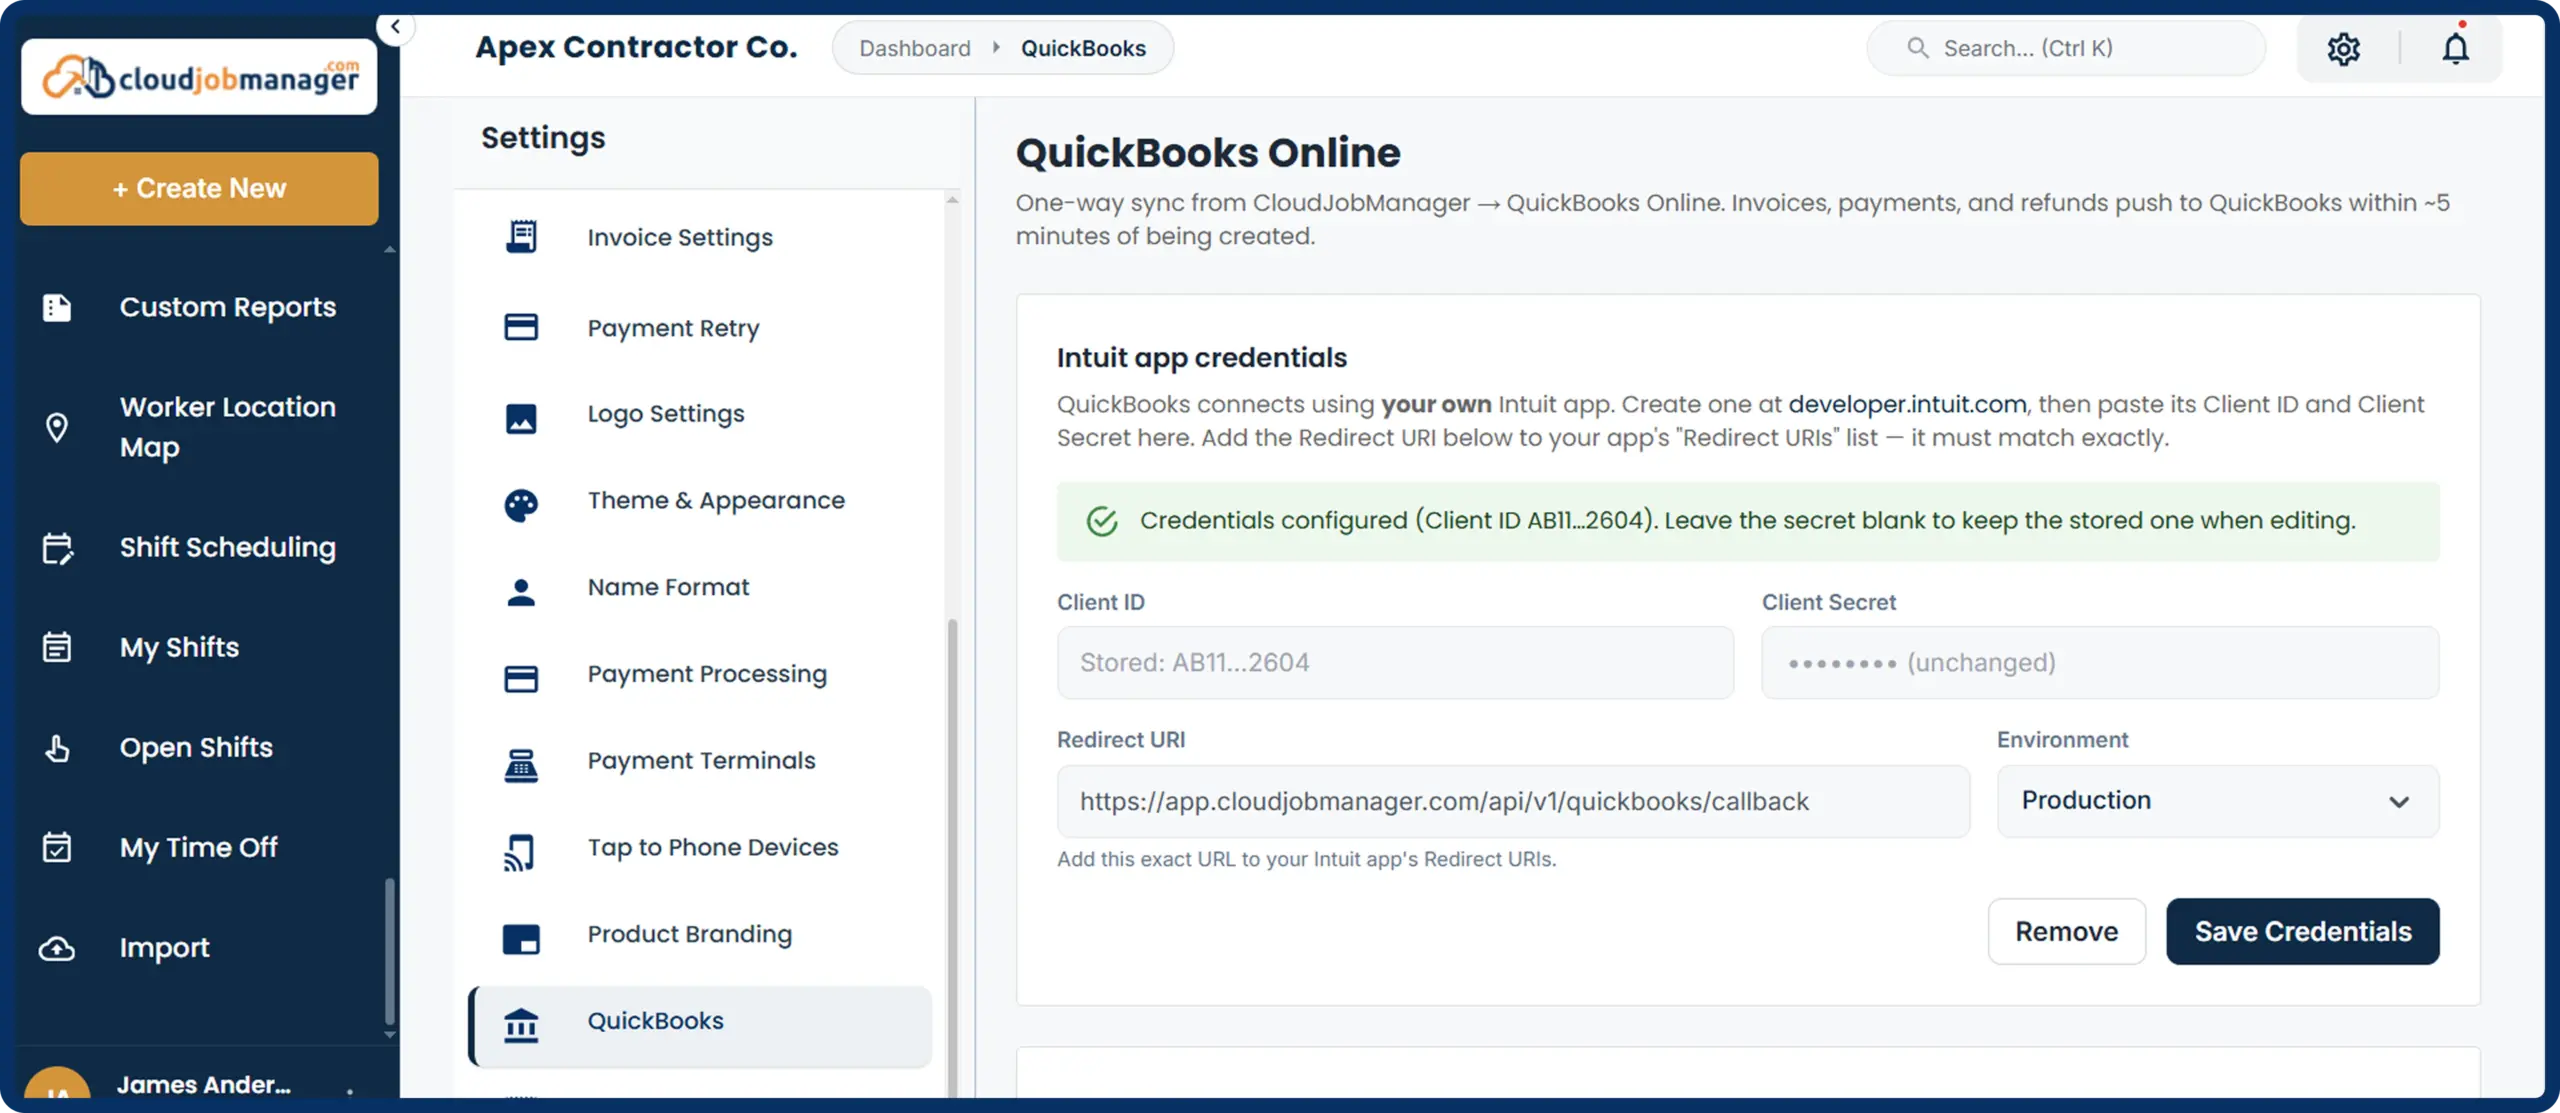This screenshot has height=1113, width=2560.
Task: Click the Redirect URI field
Action: (x=1513, y=801)
